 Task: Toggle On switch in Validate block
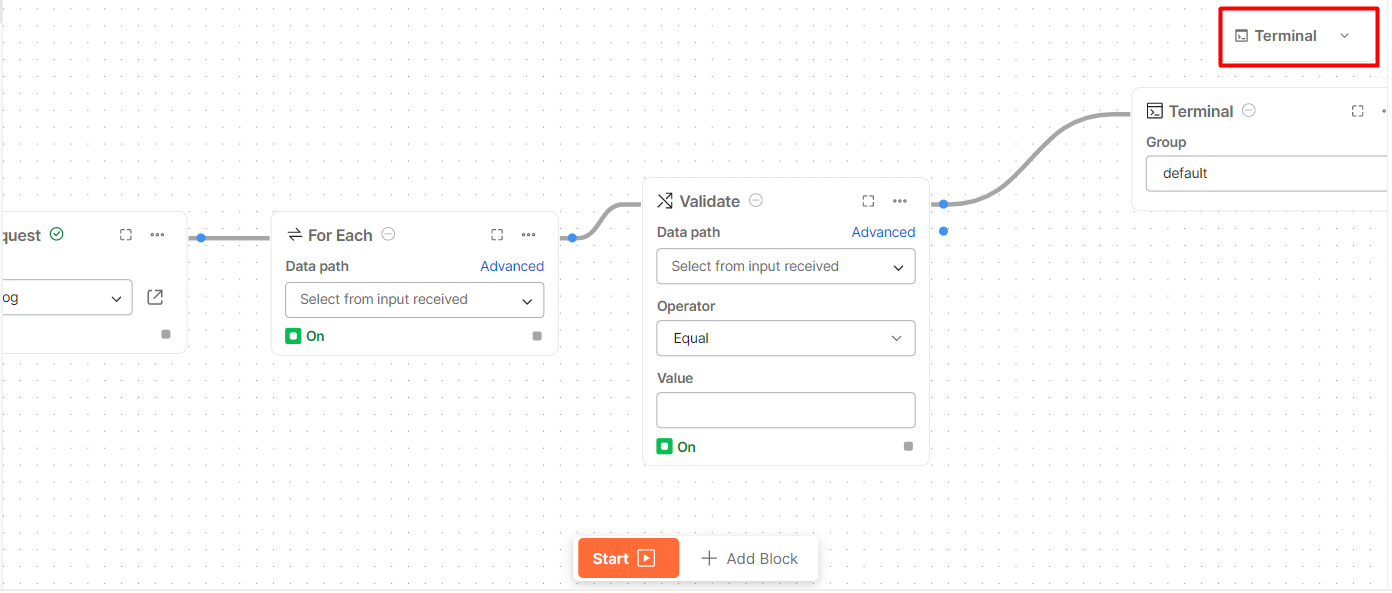665,447
